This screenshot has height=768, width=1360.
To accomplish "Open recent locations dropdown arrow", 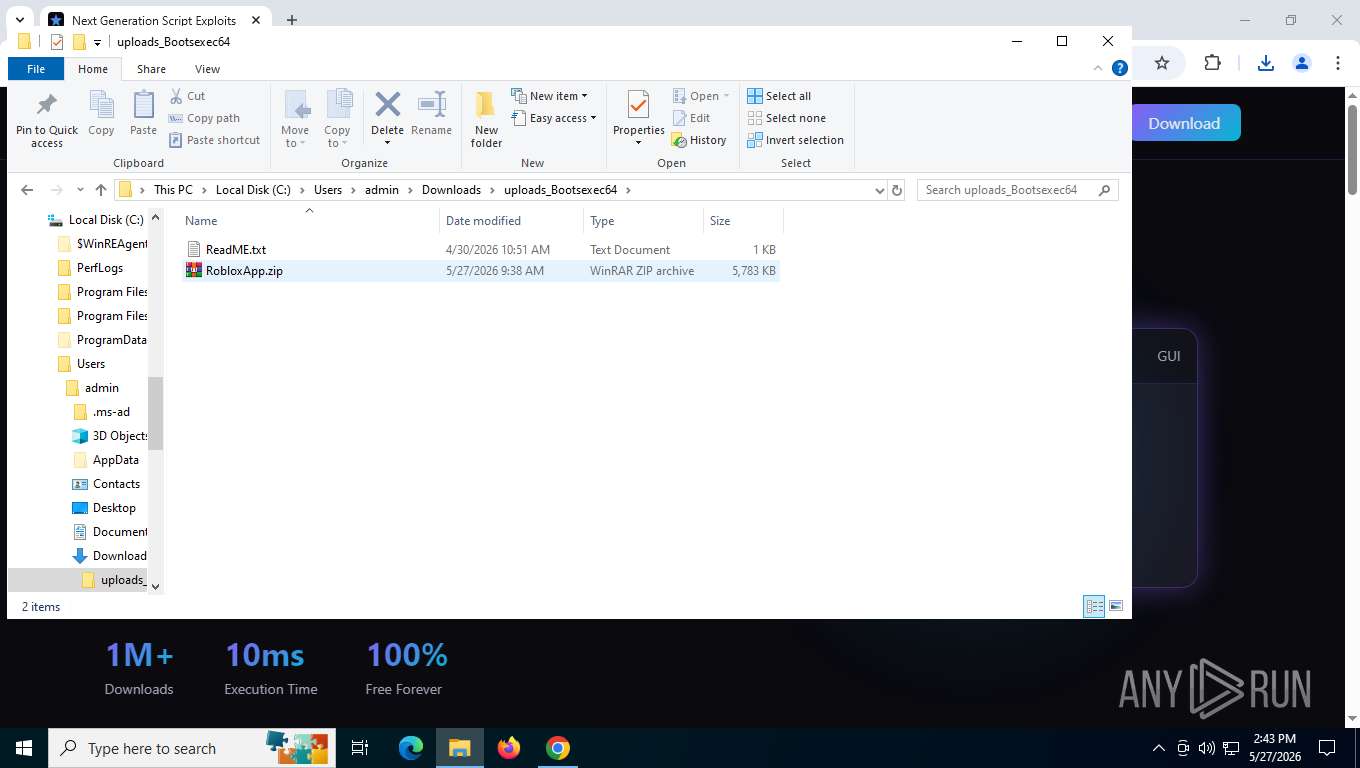I will click(x=80, y=190).
